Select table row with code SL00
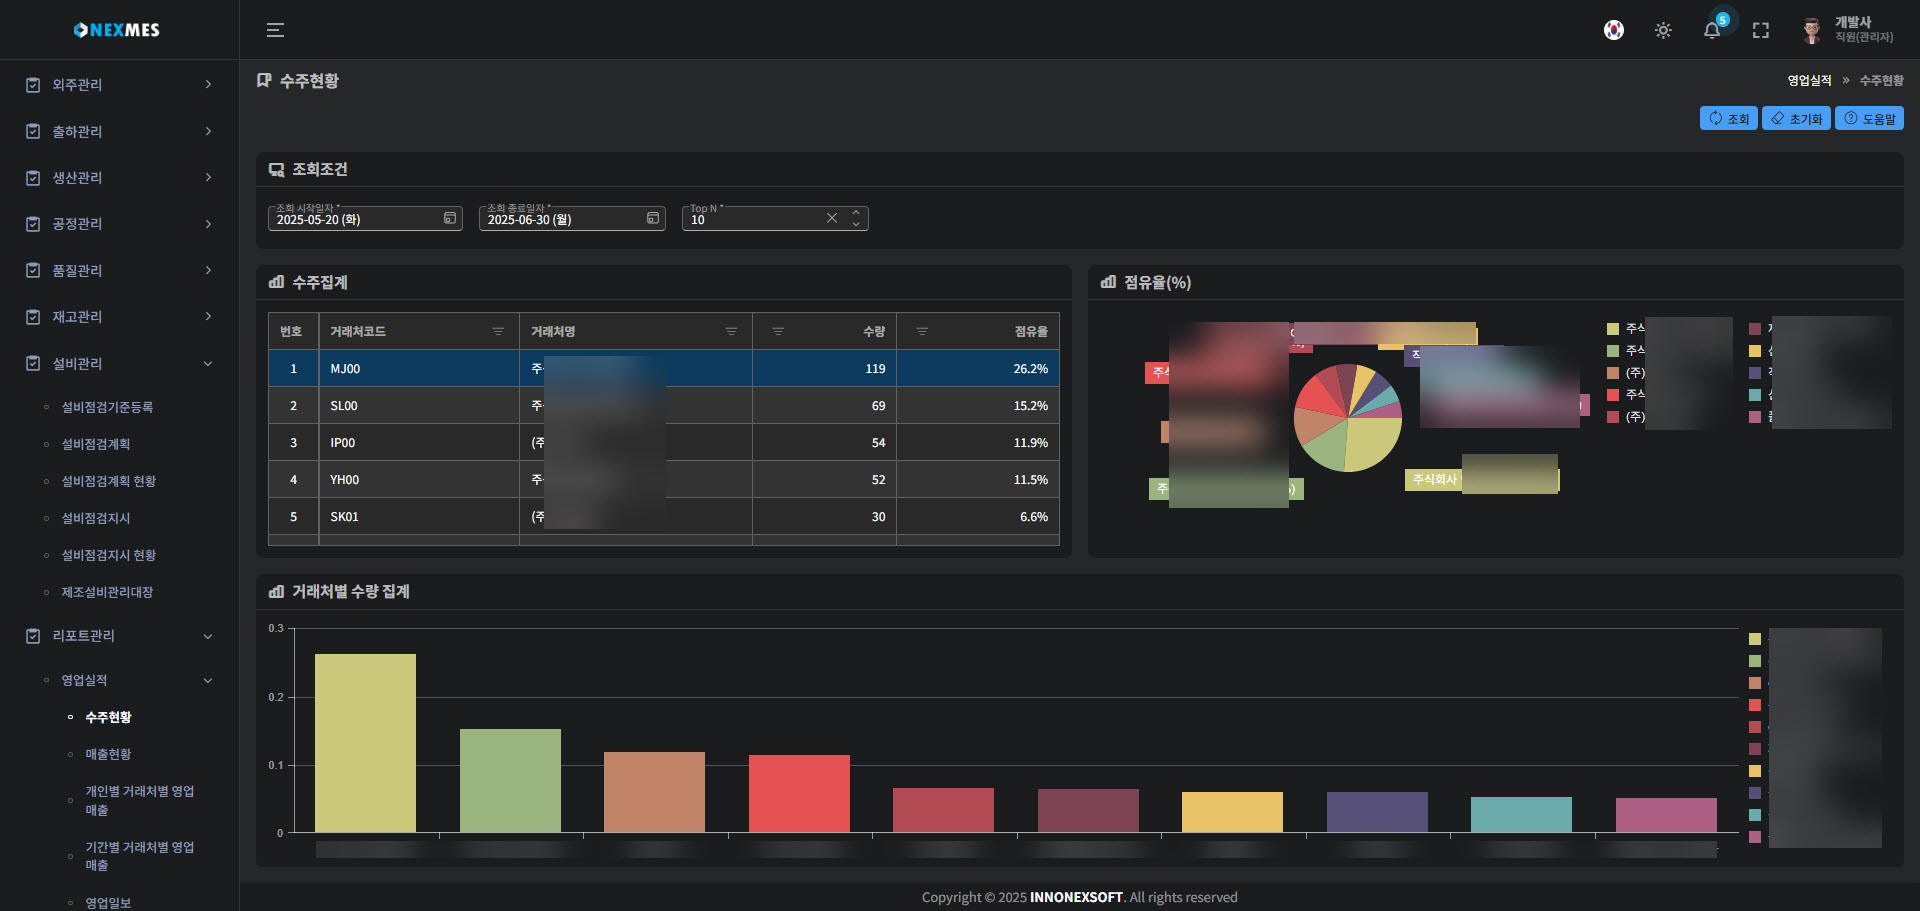 click(344, 406)
